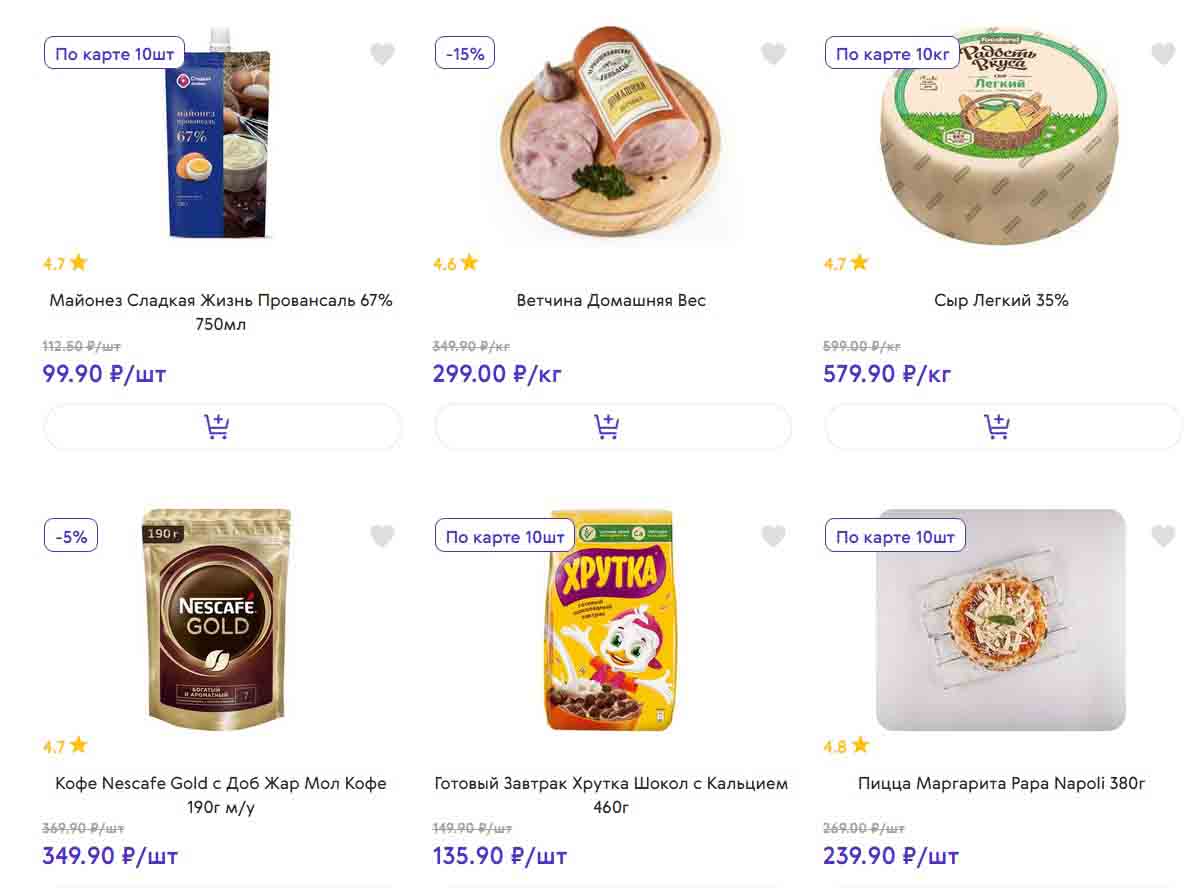Image resolution: width=1194 pixels, height=888 pixels.
Task: Click the Хрутка cereal package picture
Action: click(609, 622)
